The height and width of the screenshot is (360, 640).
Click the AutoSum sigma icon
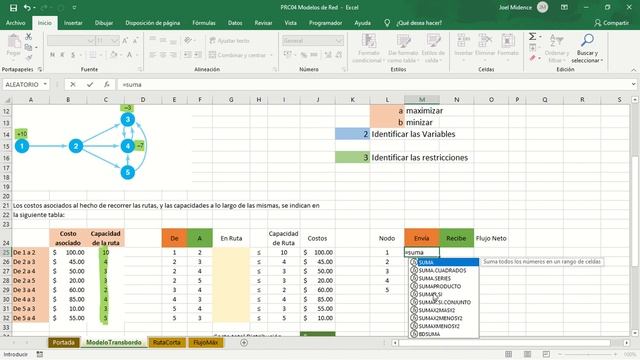point(532,37)
